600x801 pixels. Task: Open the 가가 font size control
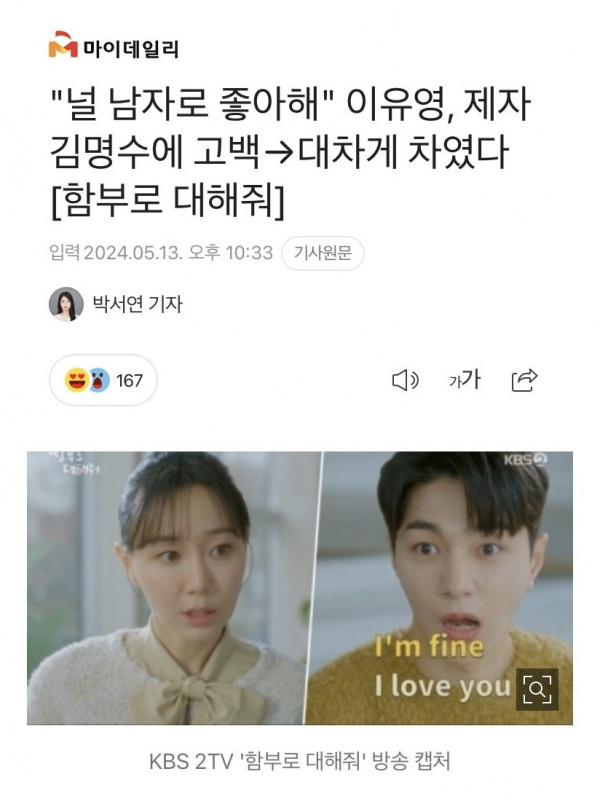coord(465,380)
